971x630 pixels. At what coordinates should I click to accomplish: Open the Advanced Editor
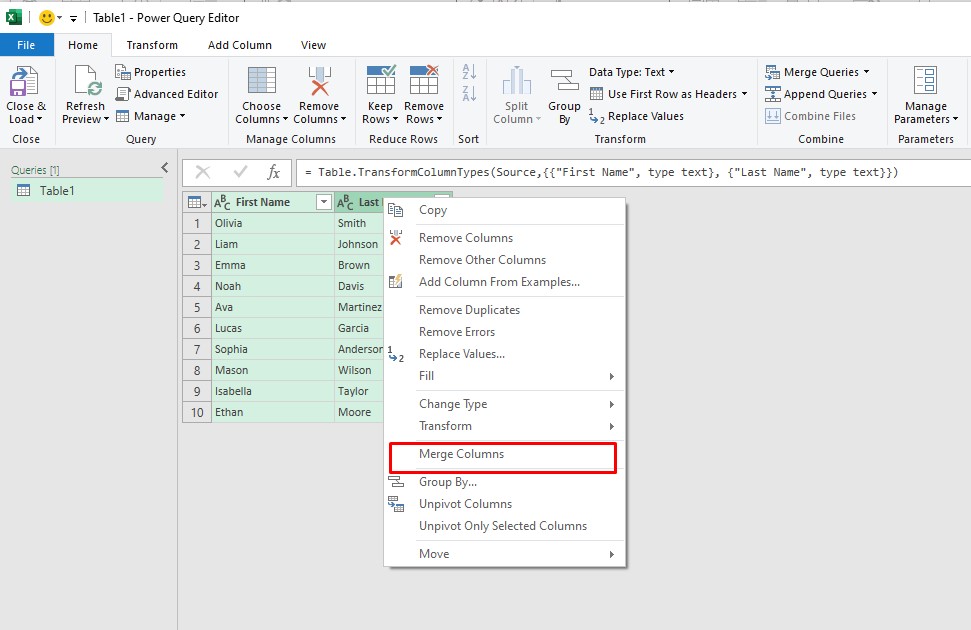[167, 94]
